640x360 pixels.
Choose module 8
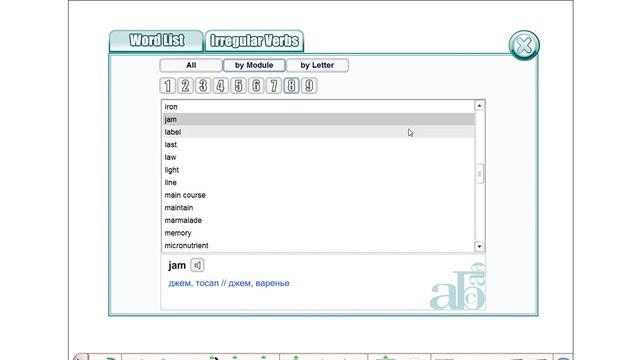click(x=291, y=86)
